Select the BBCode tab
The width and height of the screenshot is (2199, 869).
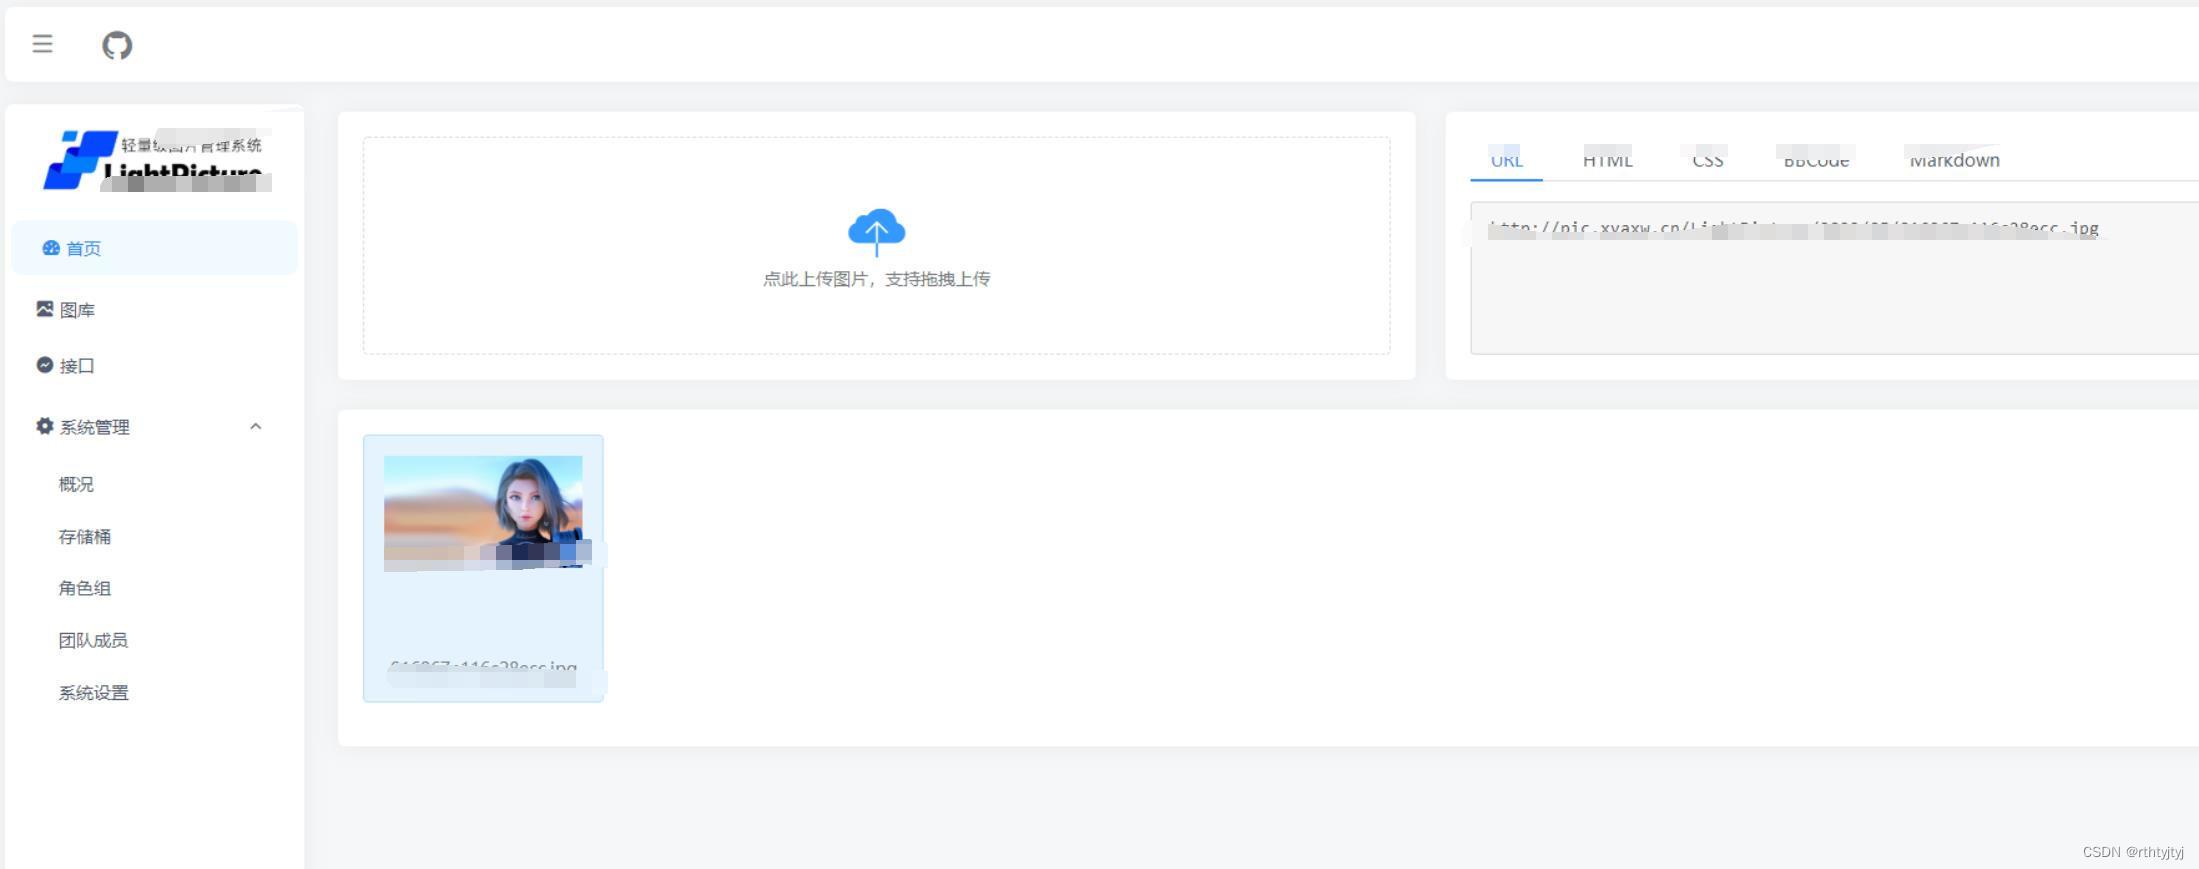[1816, 160]
